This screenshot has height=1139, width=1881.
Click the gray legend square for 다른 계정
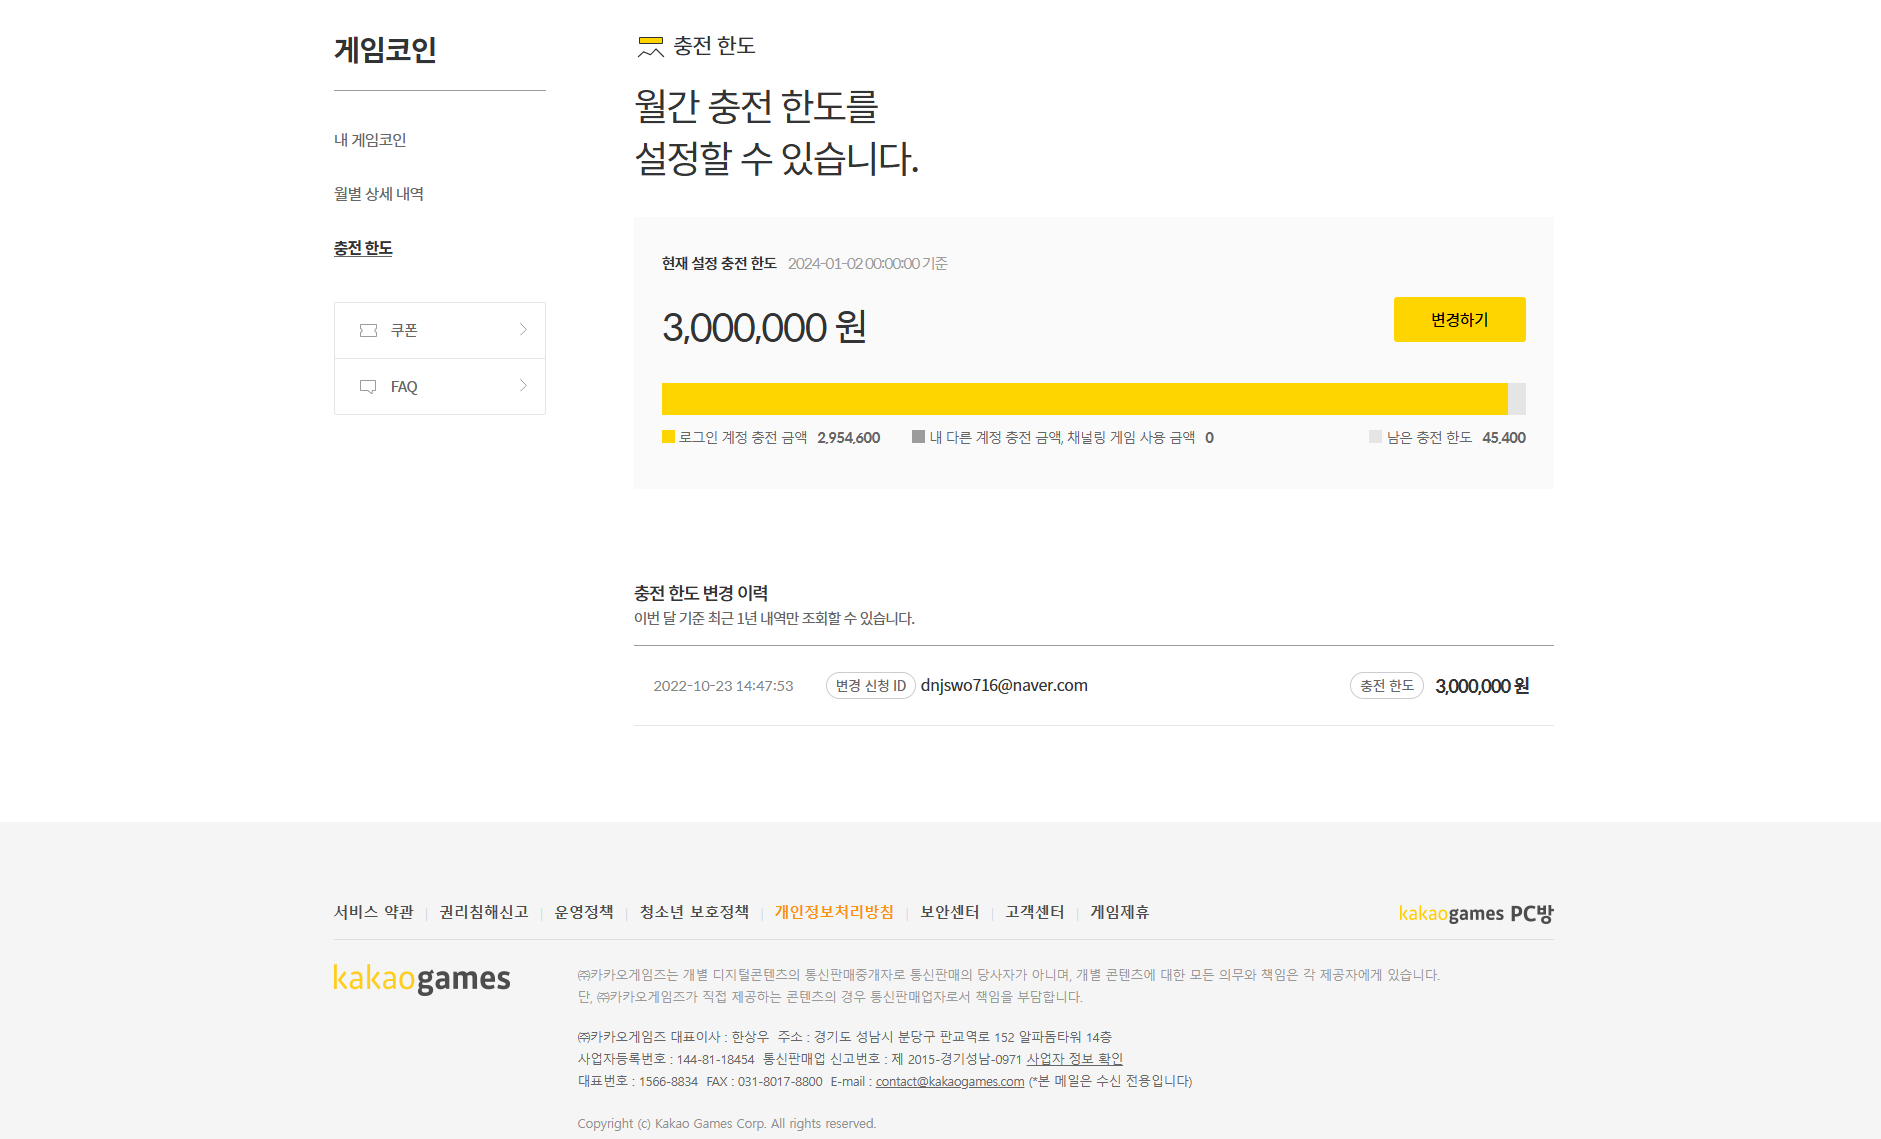point(918,437)
